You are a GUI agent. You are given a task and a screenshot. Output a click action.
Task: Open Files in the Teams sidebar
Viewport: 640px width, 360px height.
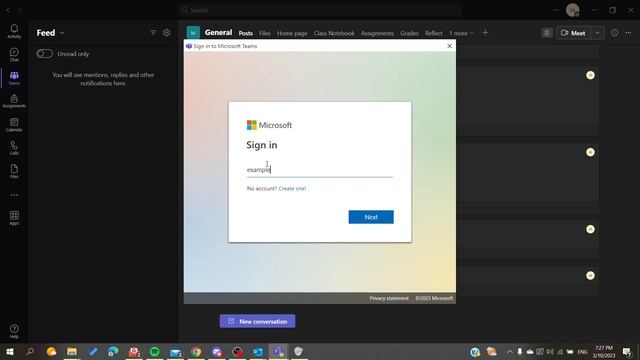(14, 171)
